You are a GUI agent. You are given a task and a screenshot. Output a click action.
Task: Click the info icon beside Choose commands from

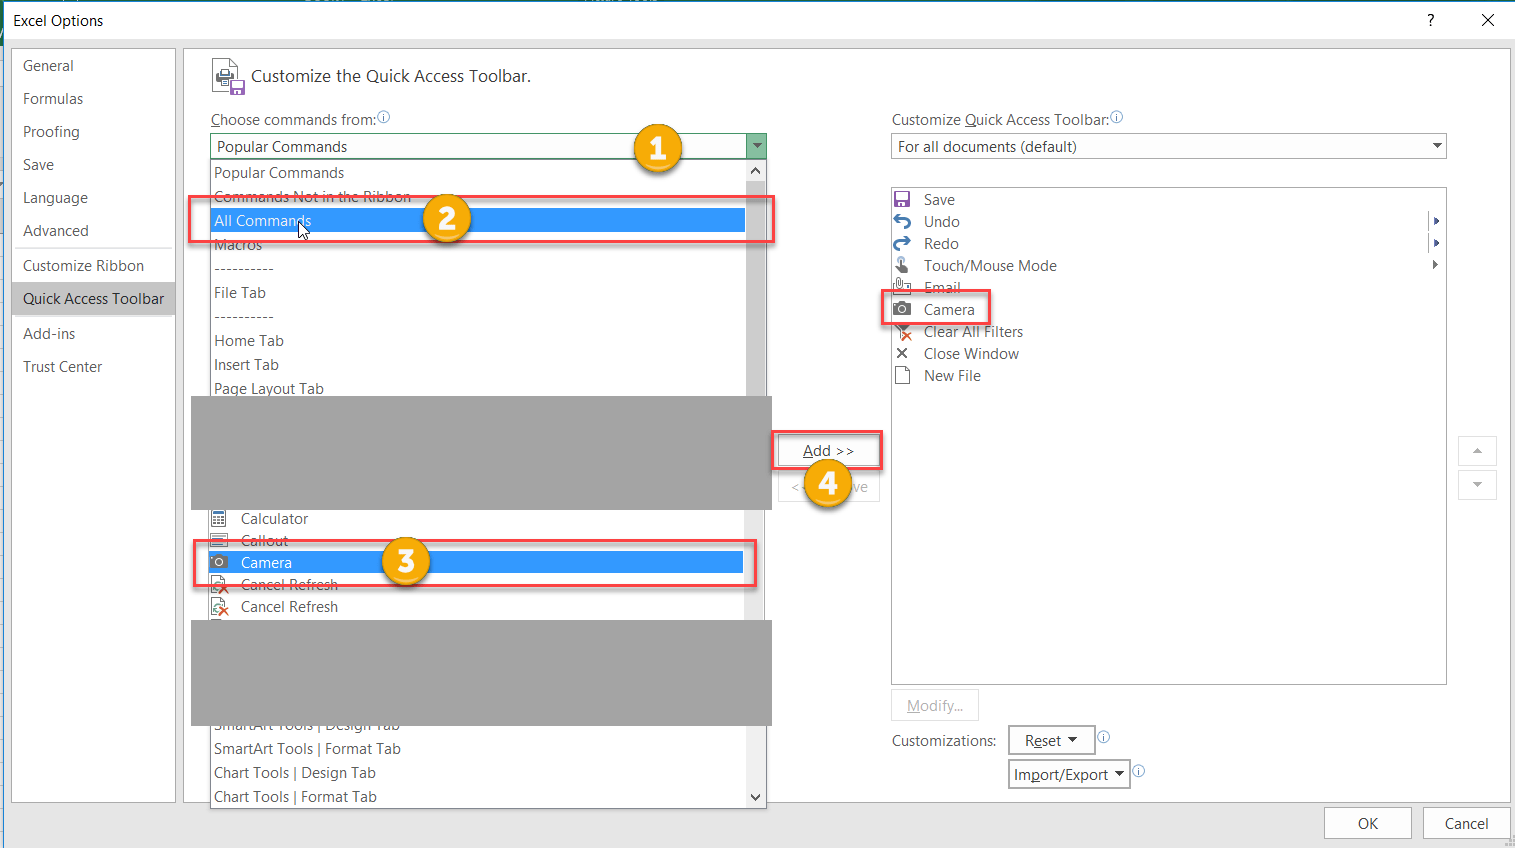[x=383, y=117]
